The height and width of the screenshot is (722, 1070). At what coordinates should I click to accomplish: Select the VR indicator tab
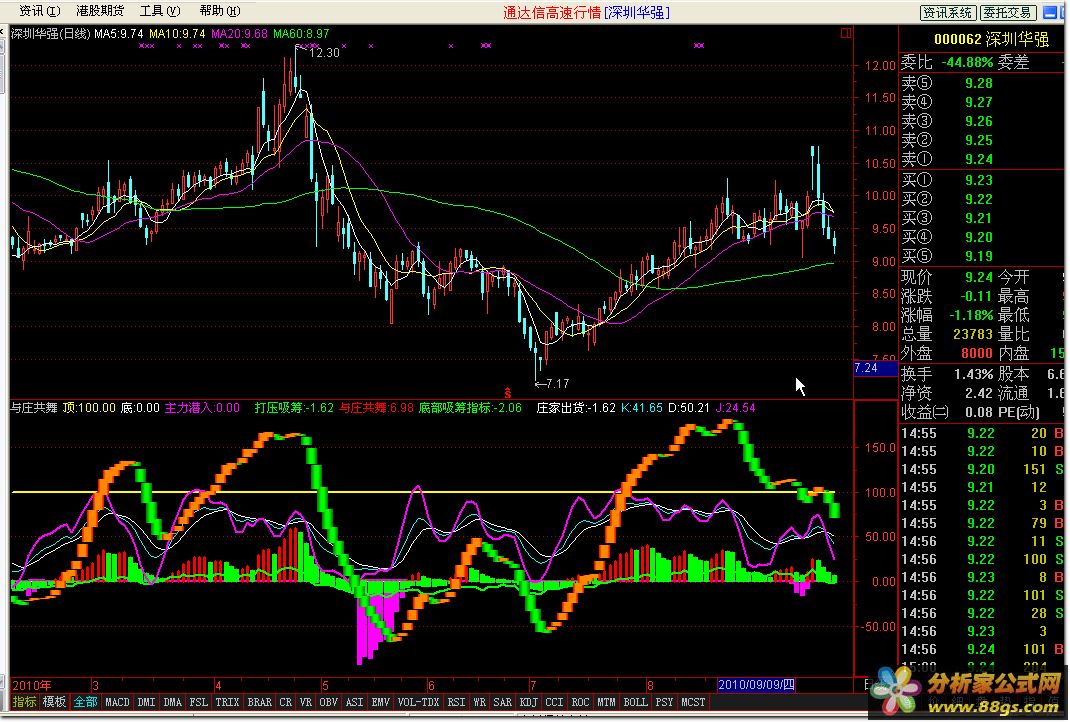coord(305,702)
